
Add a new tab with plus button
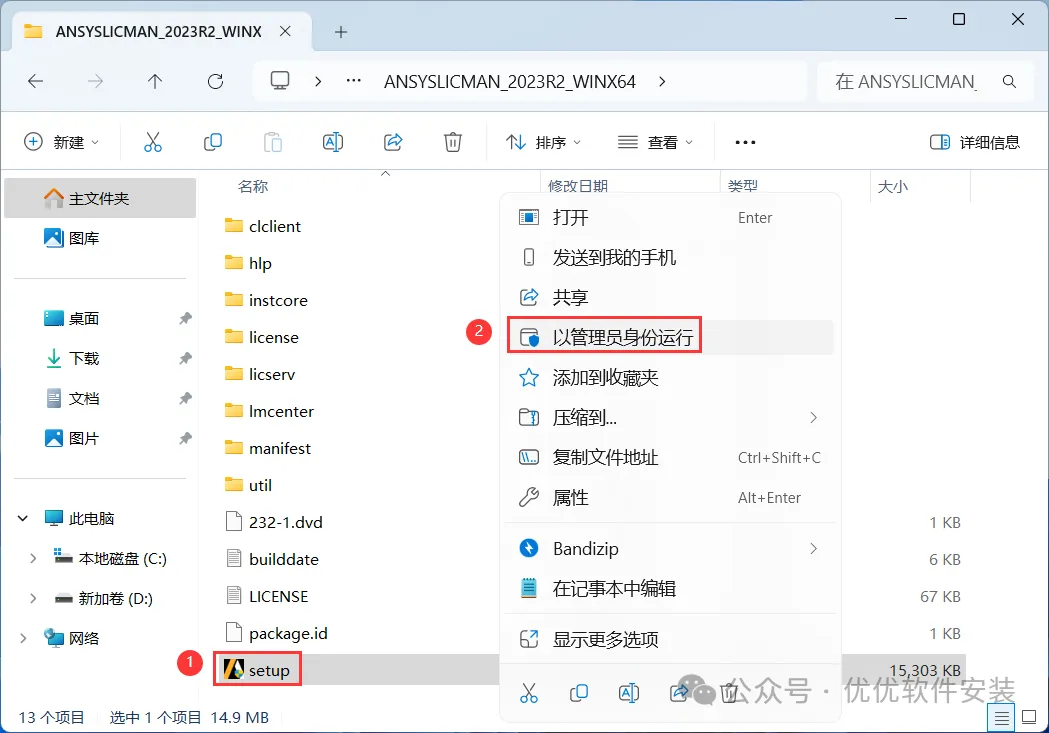click(341, 31)
